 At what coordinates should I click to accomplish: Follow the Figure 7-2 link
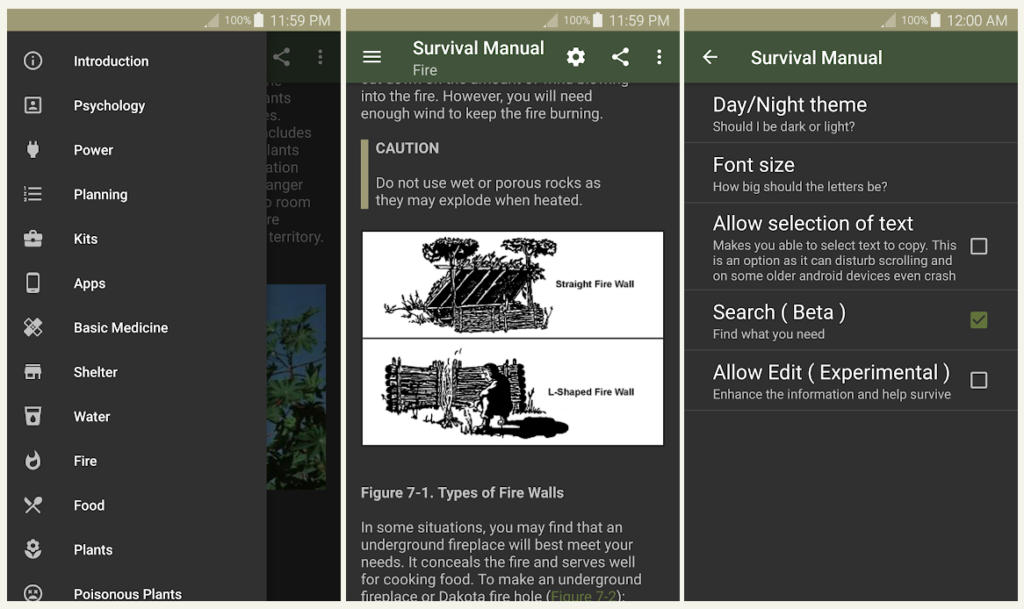[583, 596]
